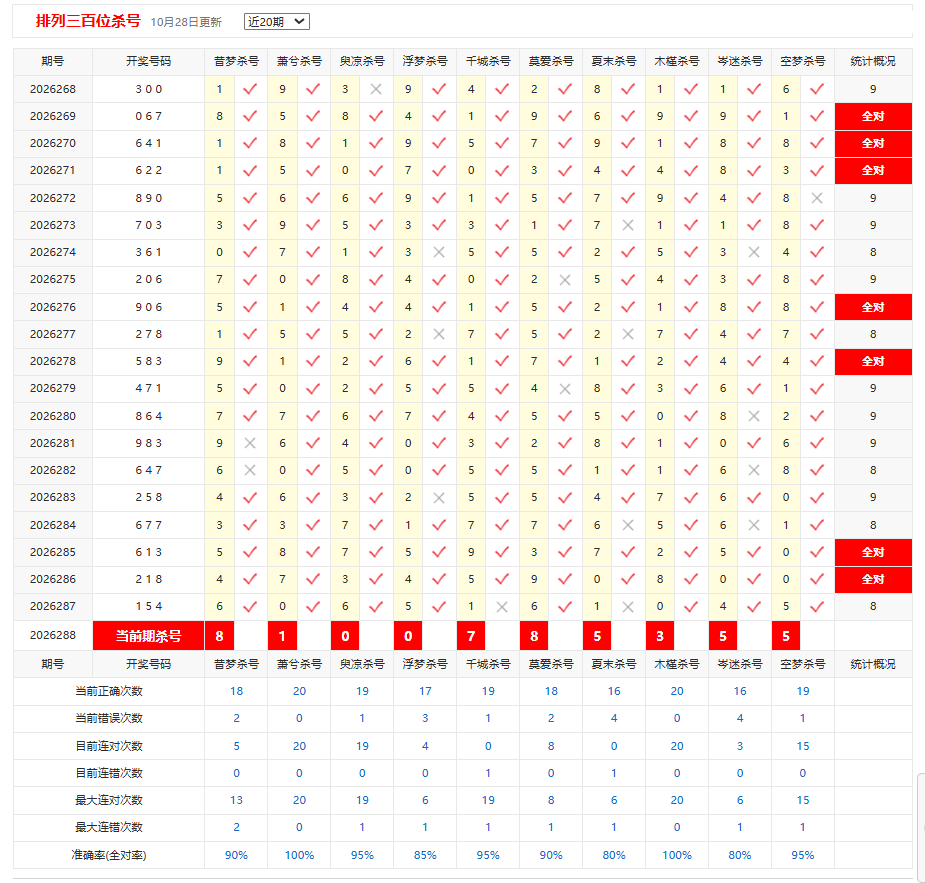Click the 10月28日更新 update date text
The height and width of the screenshot is (883, 925).
click(186, 22)
